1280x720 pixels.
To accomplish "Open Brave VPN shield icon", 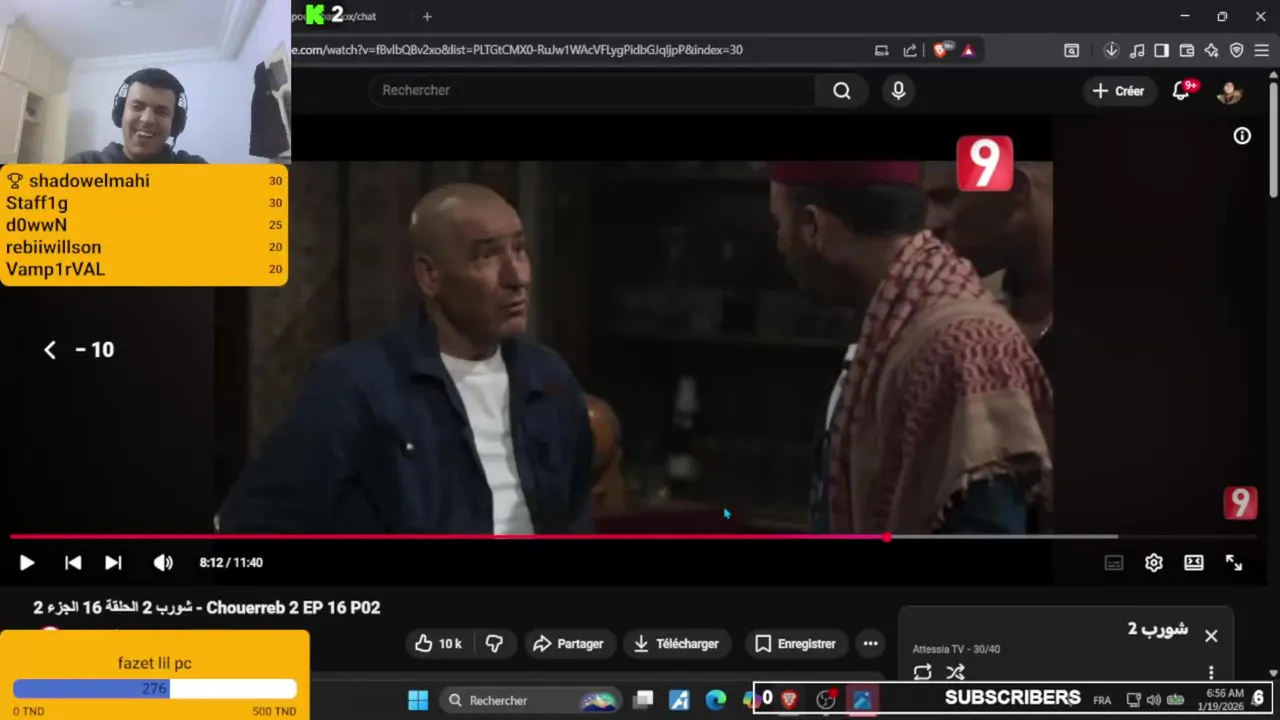I will point(1237,50).
